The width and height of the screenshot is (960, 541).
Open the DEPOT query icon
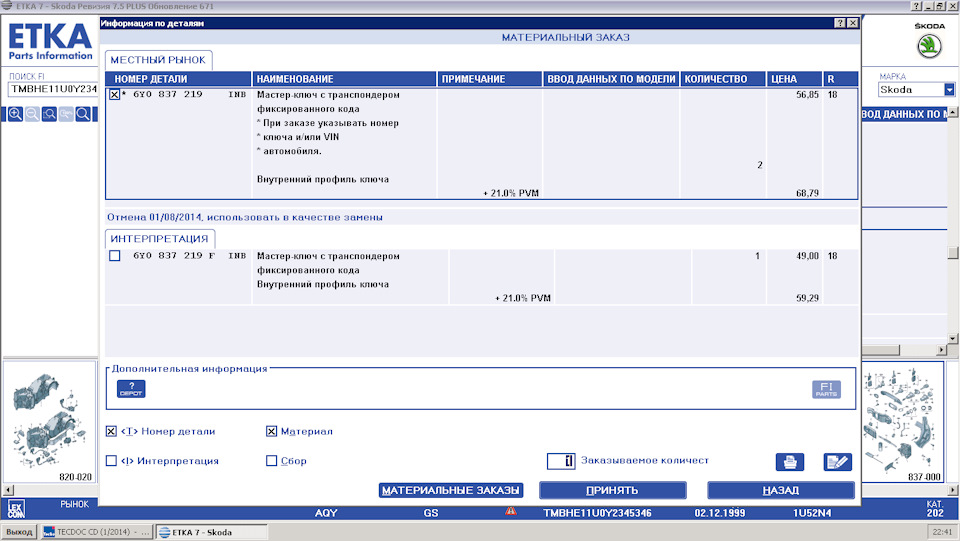[x=131, y=389]
